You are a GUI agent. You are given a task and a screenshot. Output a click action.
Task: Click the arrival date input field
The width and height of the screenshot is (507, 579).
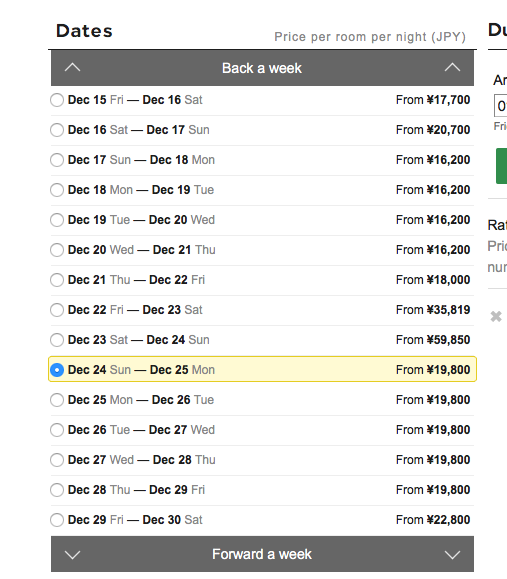[501, 106]
